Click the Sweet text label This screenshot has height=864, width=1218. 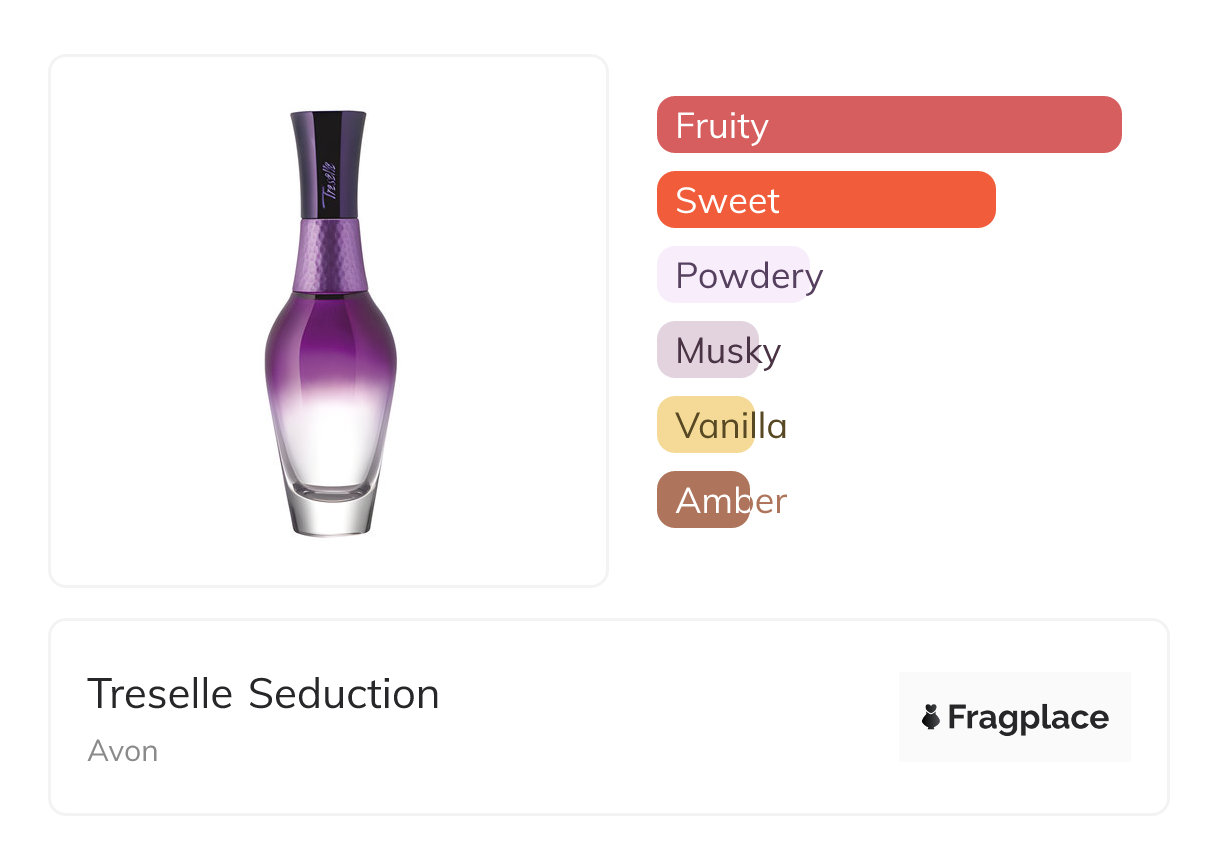pyautogui.click(x=727, y=201)
